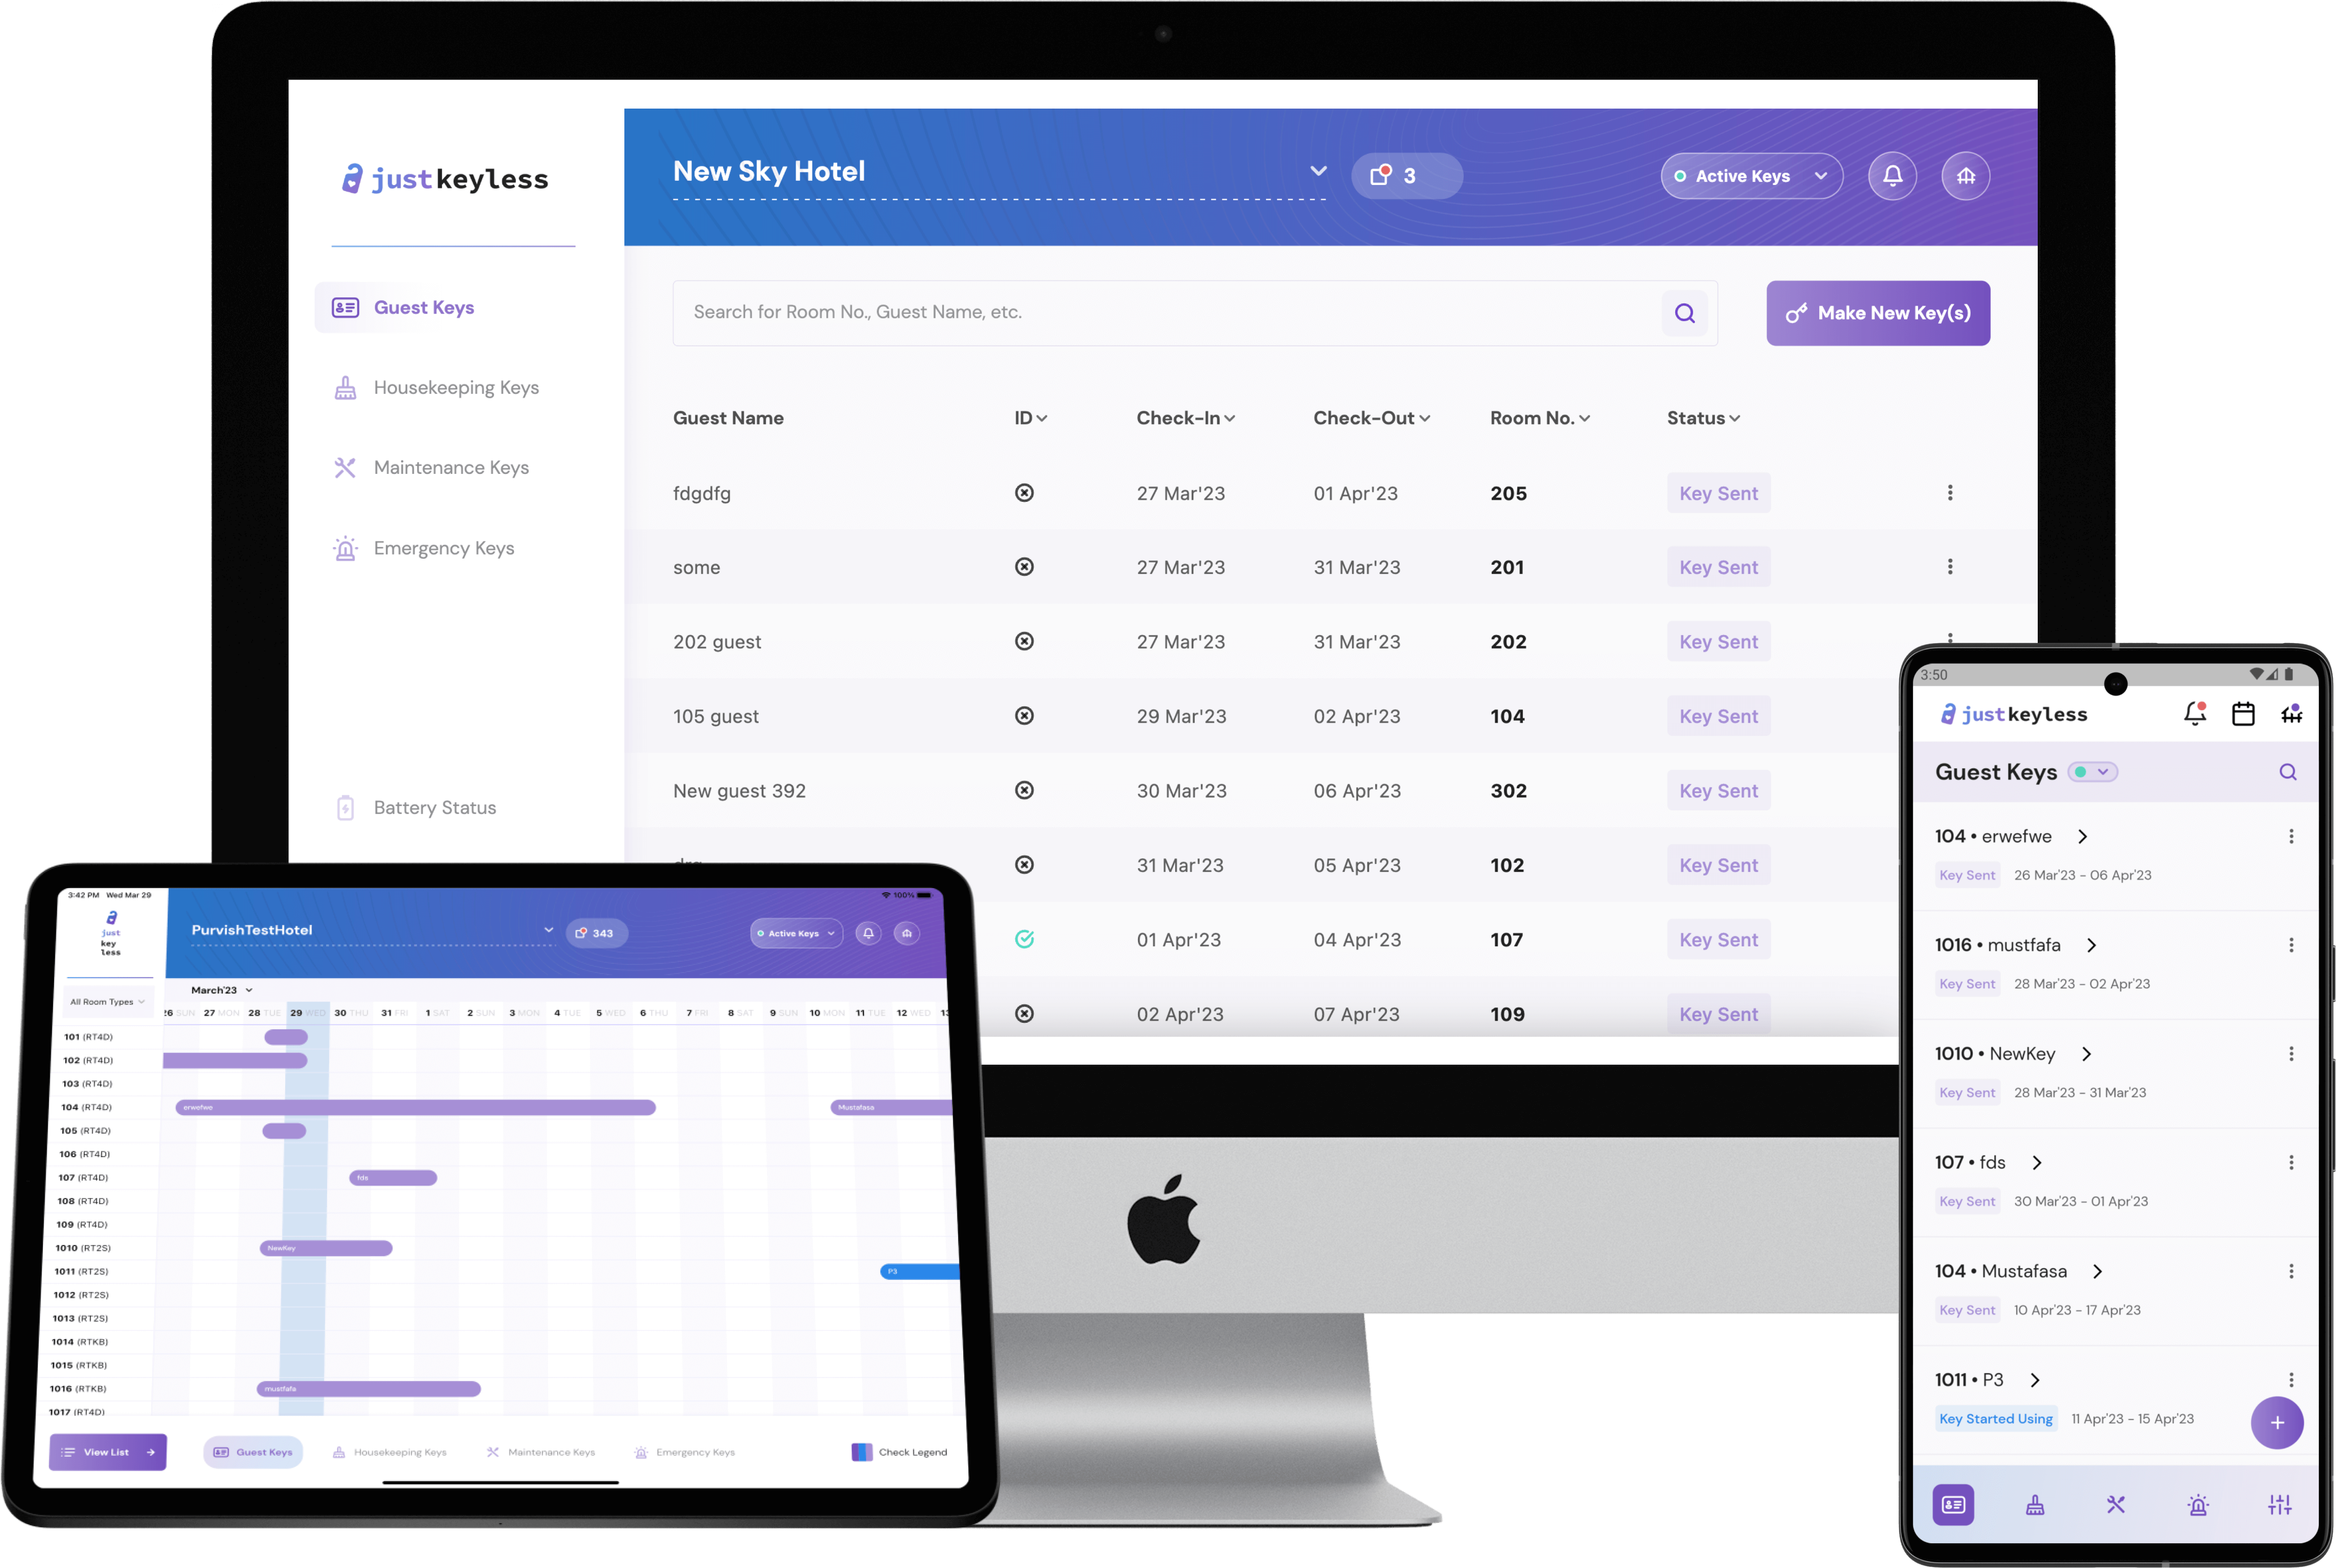Toggle the Active Keys status filter

tap(1745, 175)
